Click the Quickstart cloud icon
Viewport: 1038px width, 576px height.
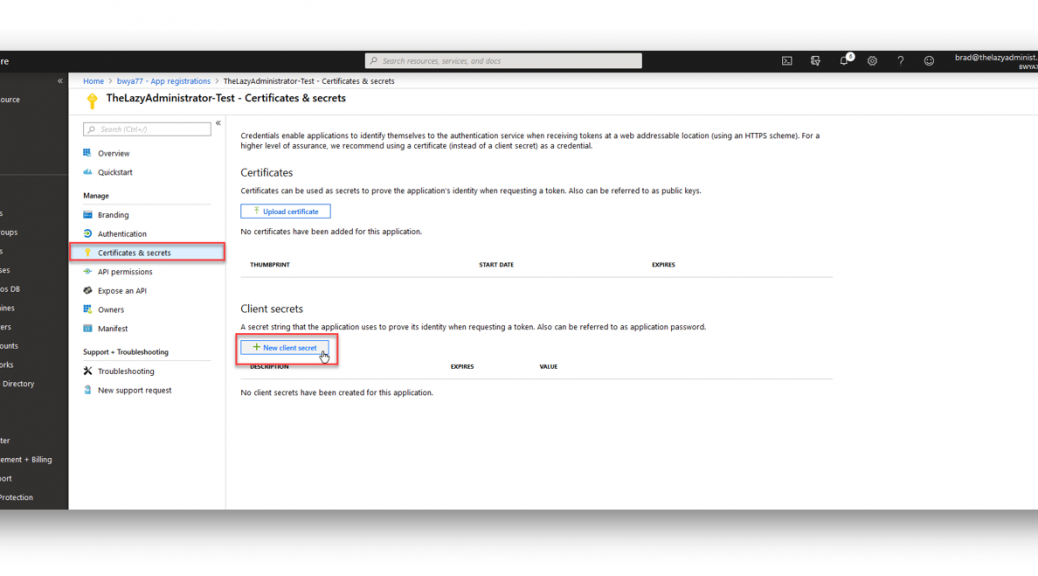87,172
